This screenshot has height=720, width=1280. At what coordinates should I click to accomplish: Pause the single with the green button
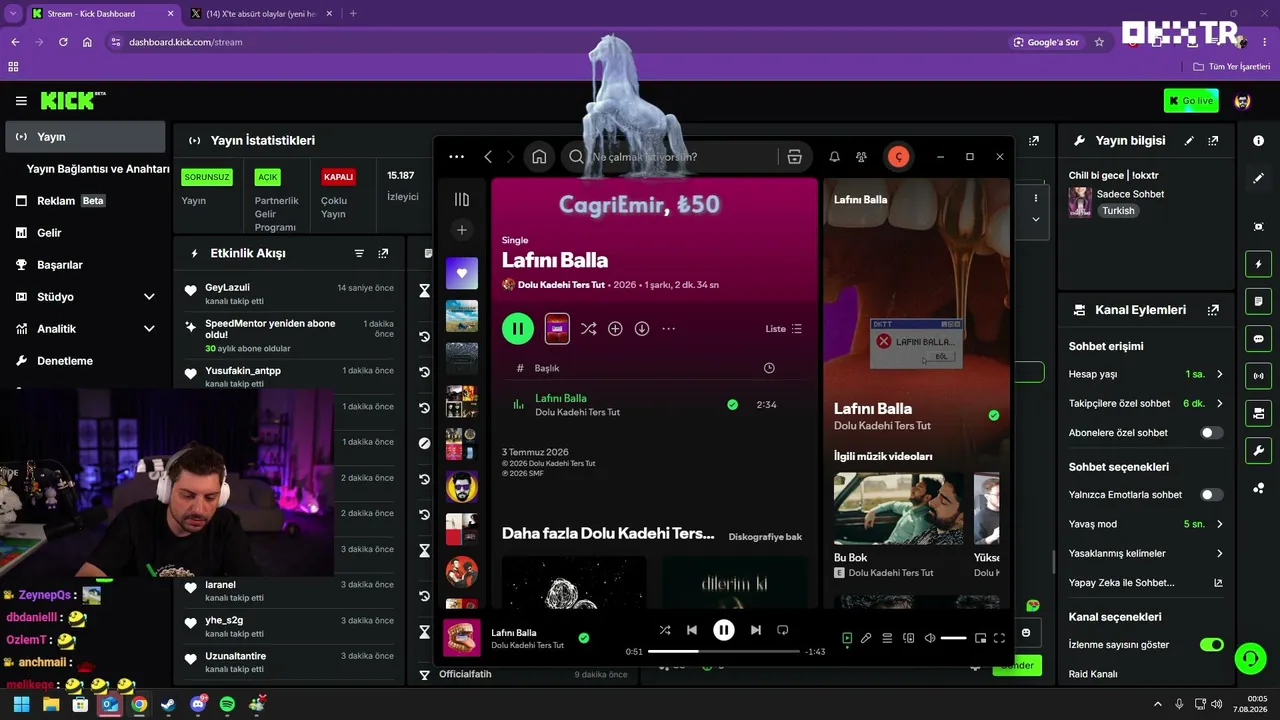click(x=518, y=328)
